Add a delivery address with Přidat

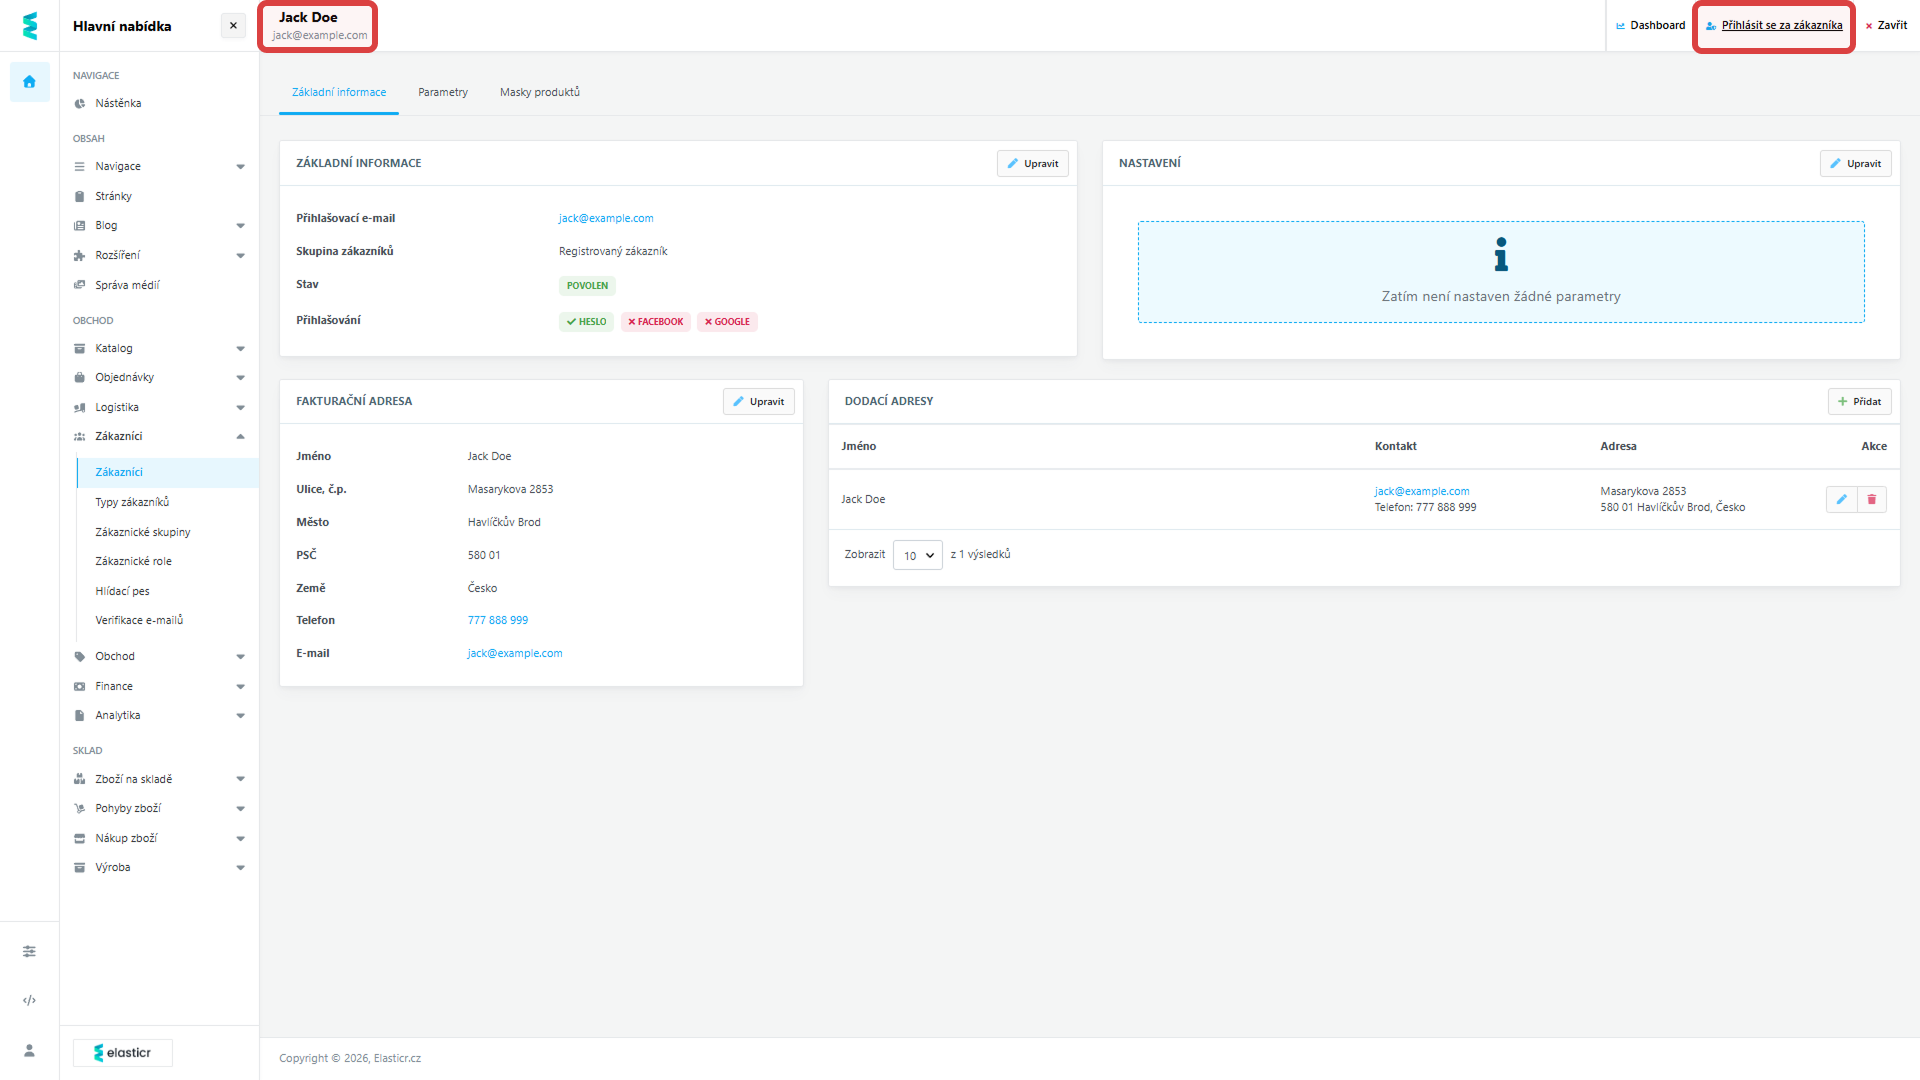click(x=1859, y=401)
